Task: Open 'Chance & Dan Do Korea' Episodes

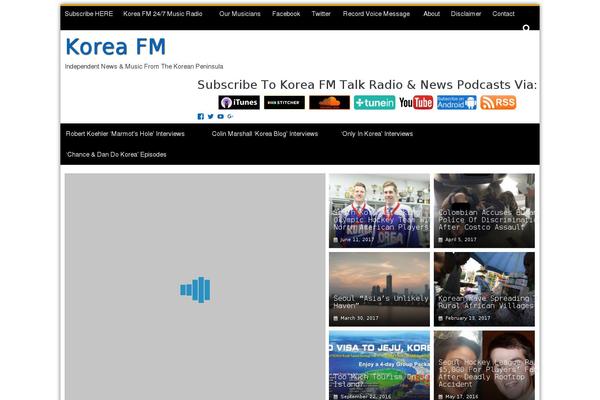Action: (116, 155)
